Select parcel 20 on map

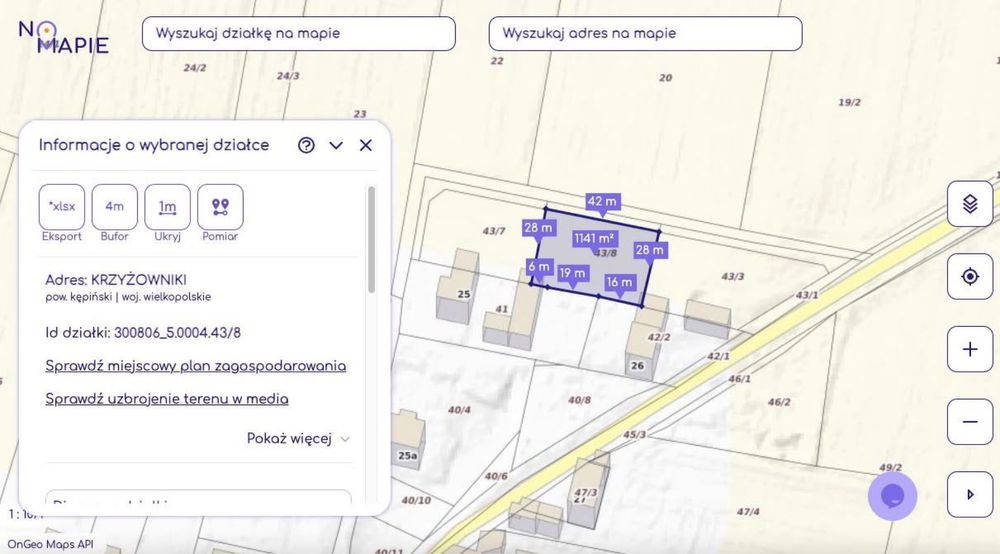[x=665, y=78]
